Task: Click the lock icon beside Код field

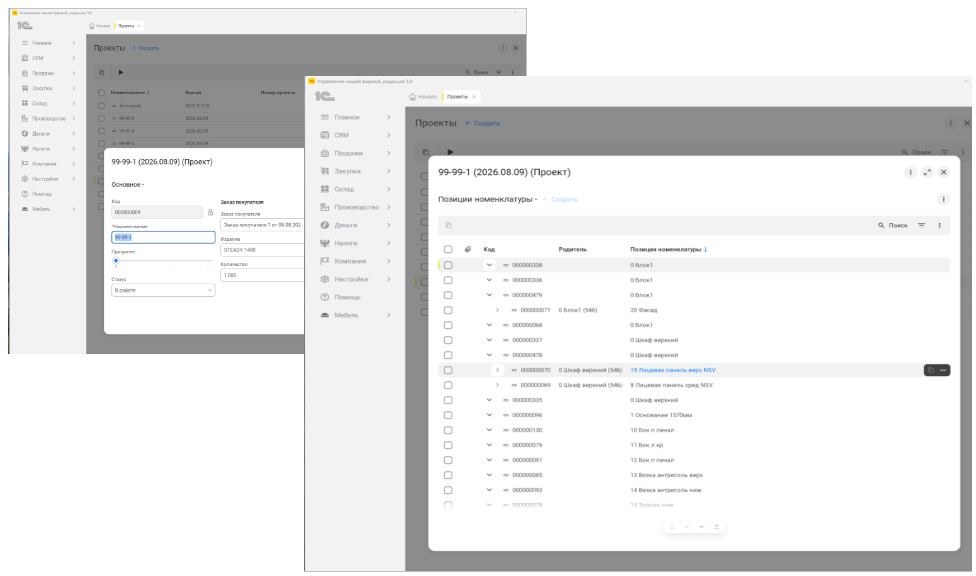Action: click(210, 212)
